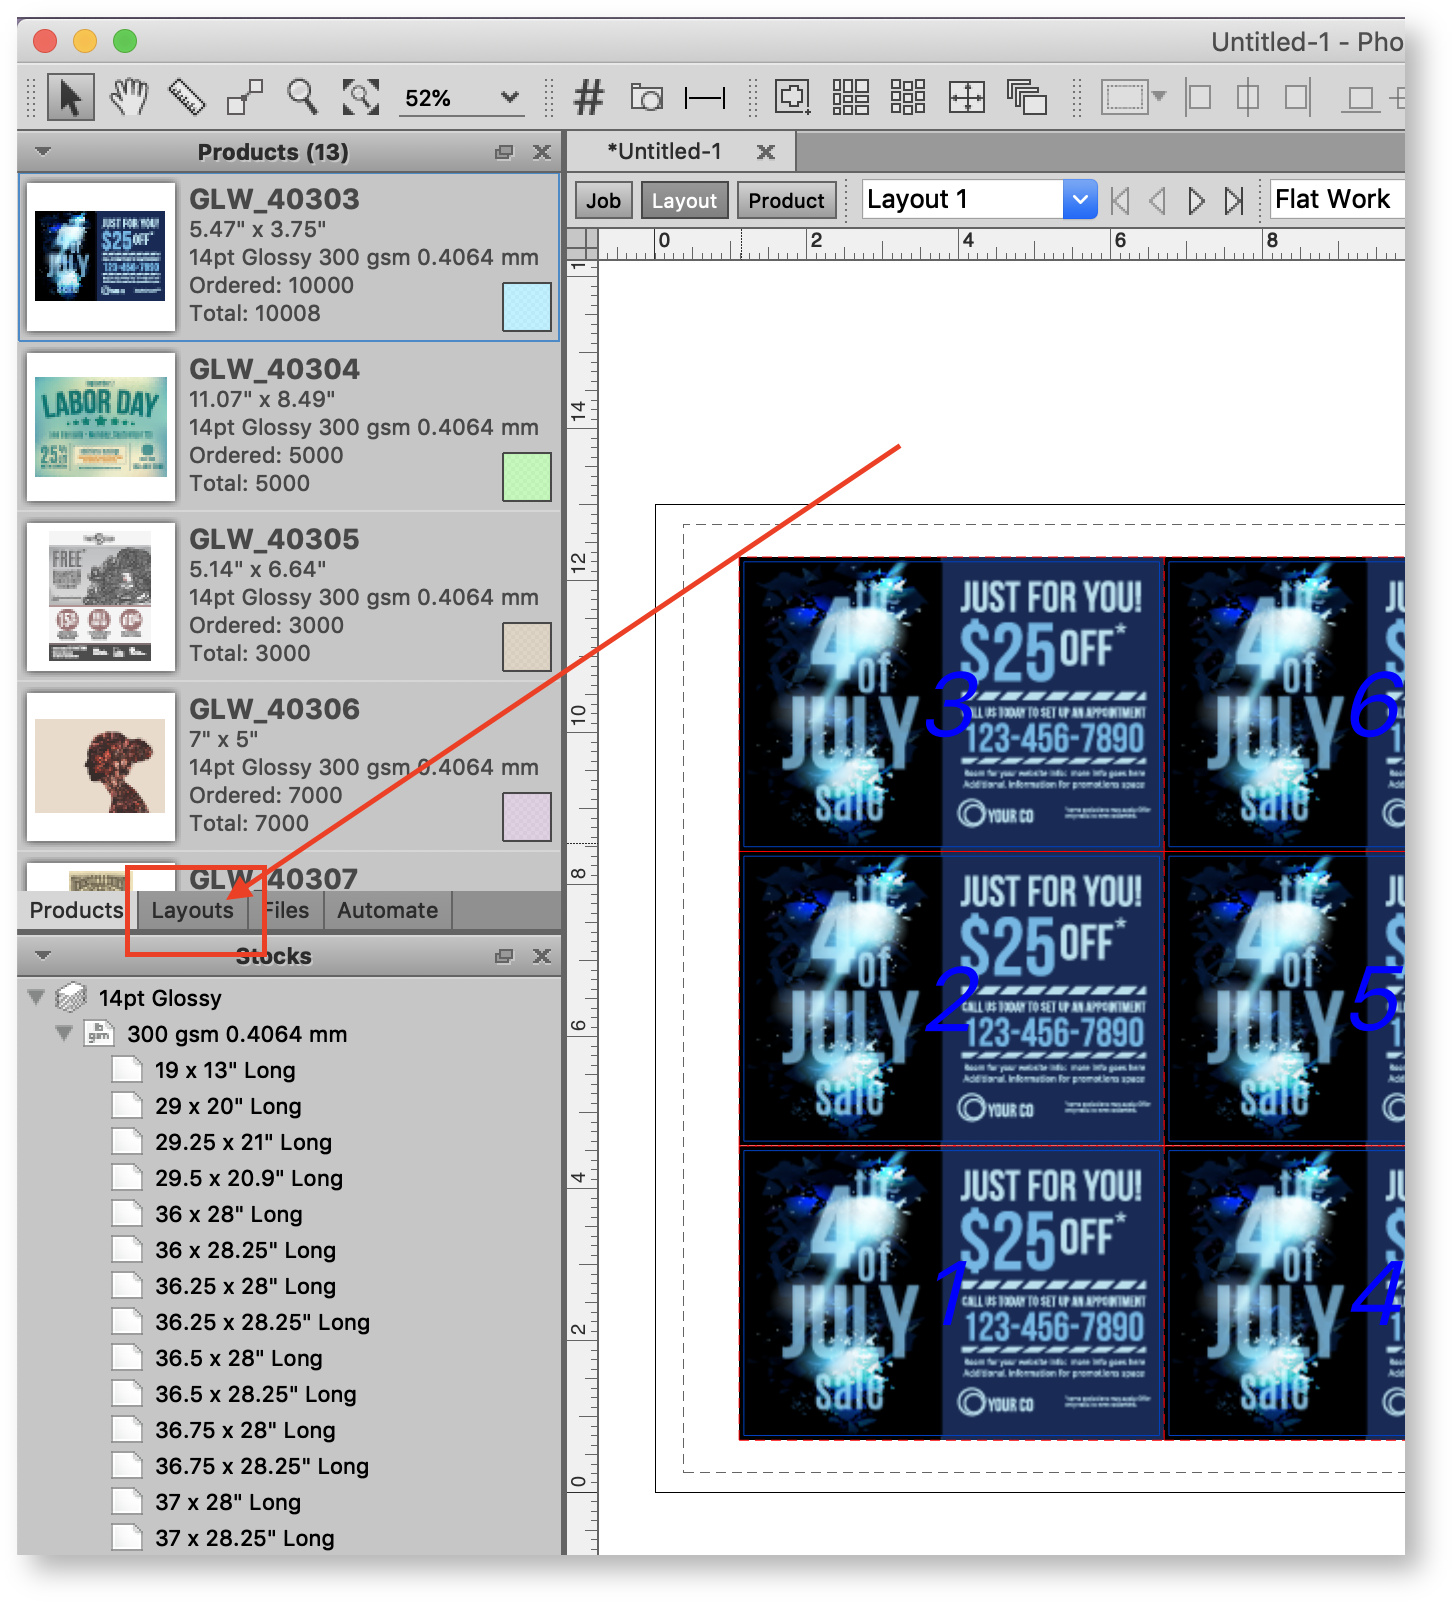The height and width of the screenshot is (1603, 1453).
Task: Select the GLW_40306 silhouette thumbnail
Action: 101,767
